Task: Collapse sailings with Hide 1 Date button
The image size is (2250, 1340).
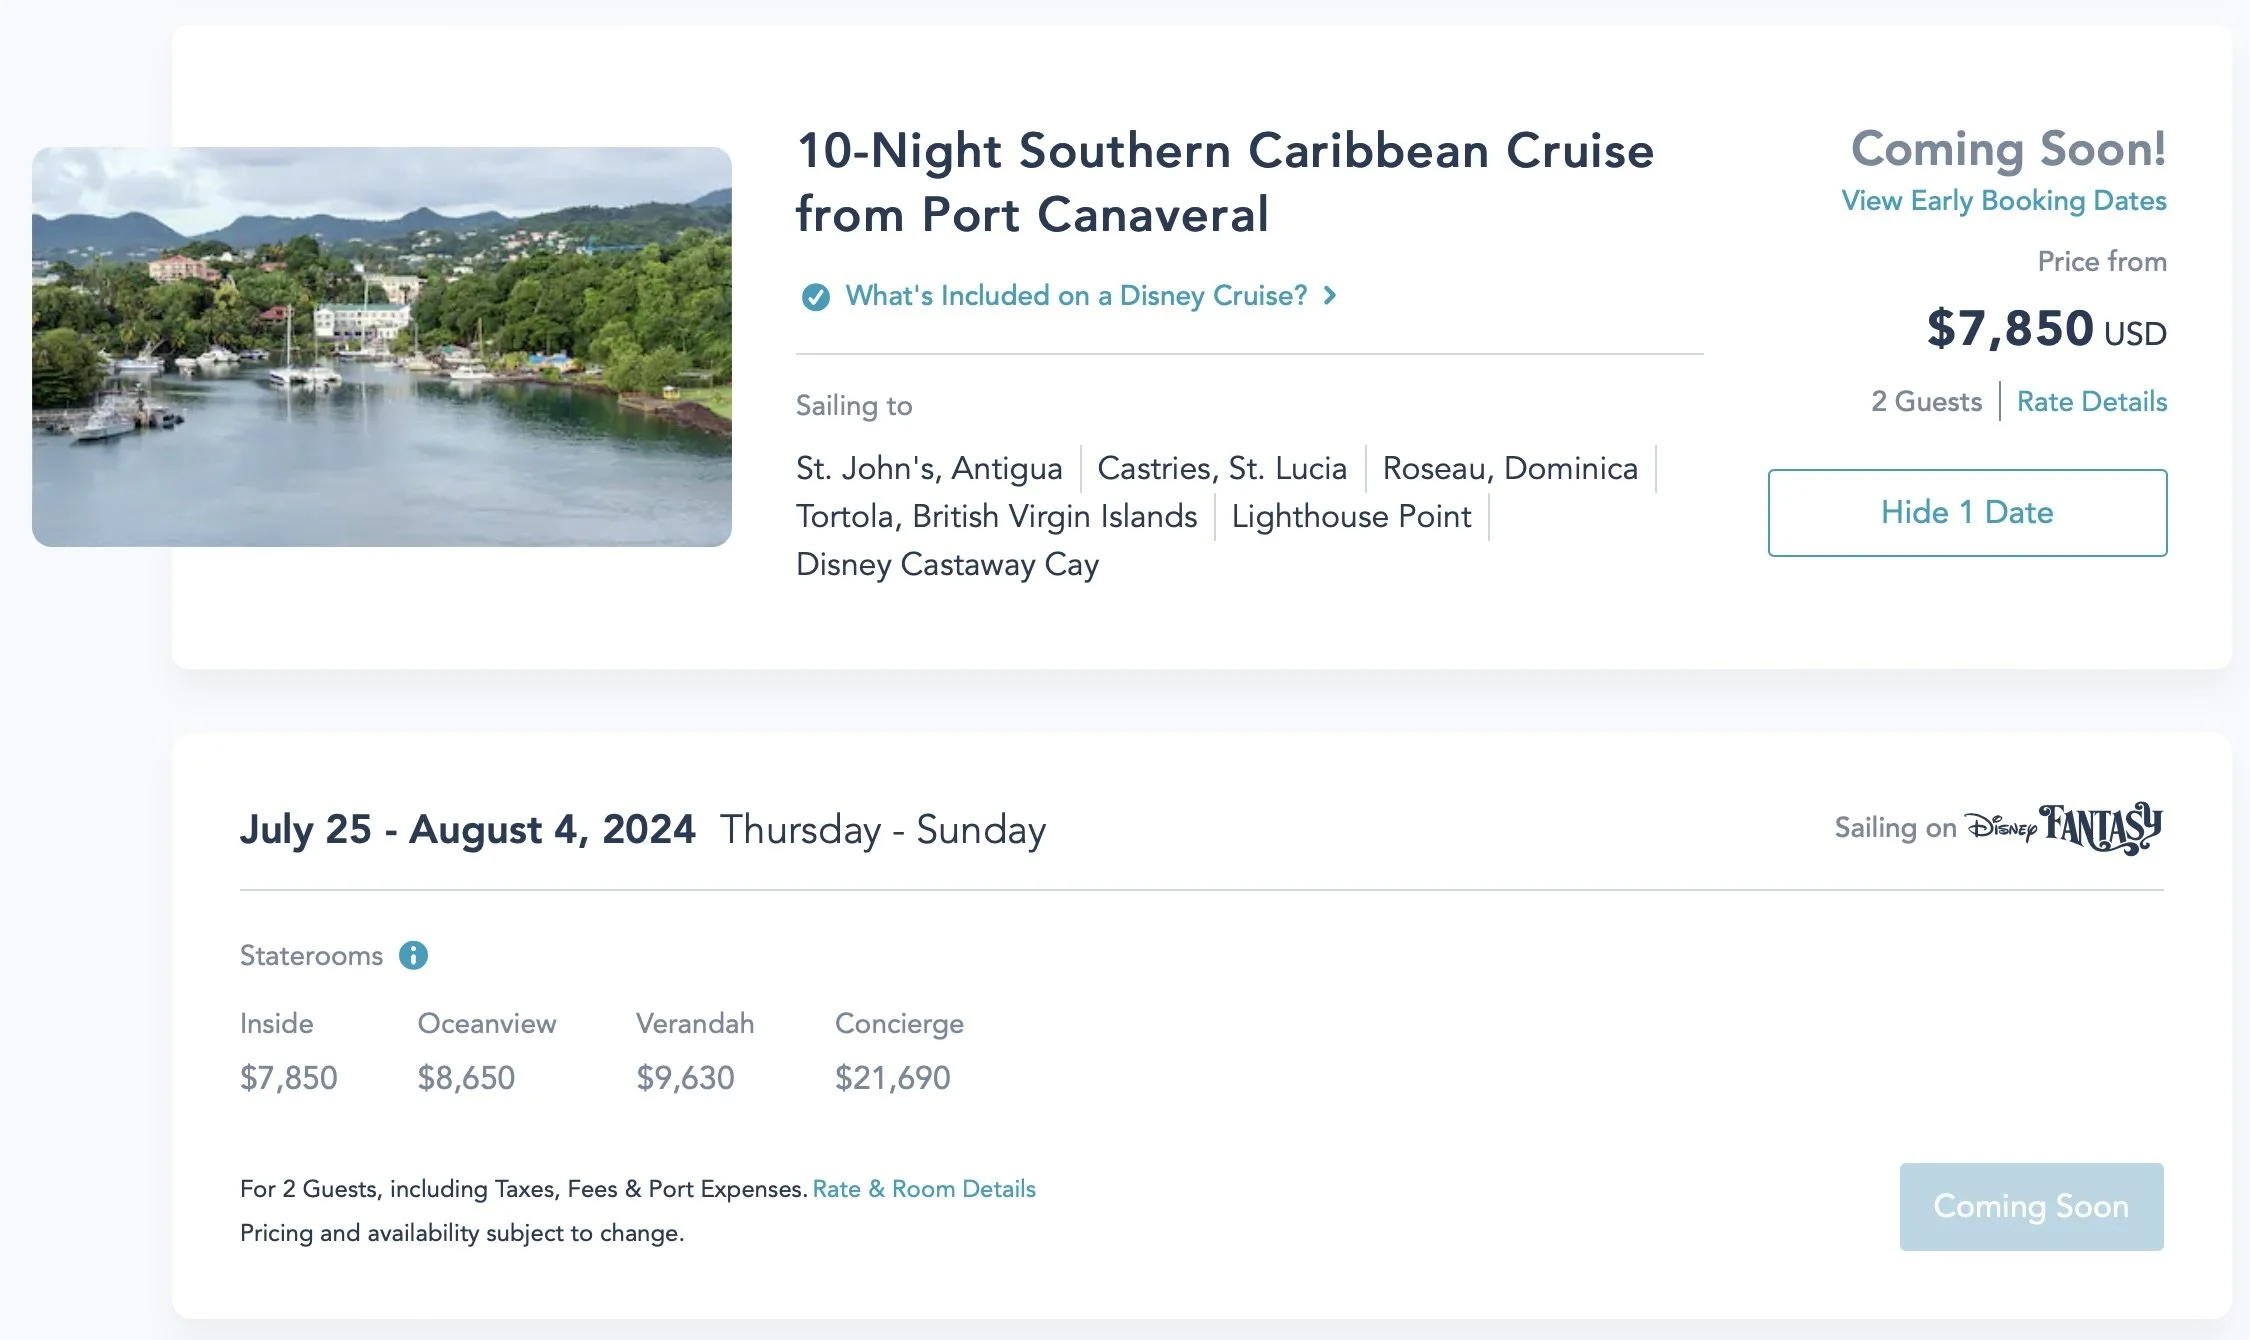Action: point(1967,513)
